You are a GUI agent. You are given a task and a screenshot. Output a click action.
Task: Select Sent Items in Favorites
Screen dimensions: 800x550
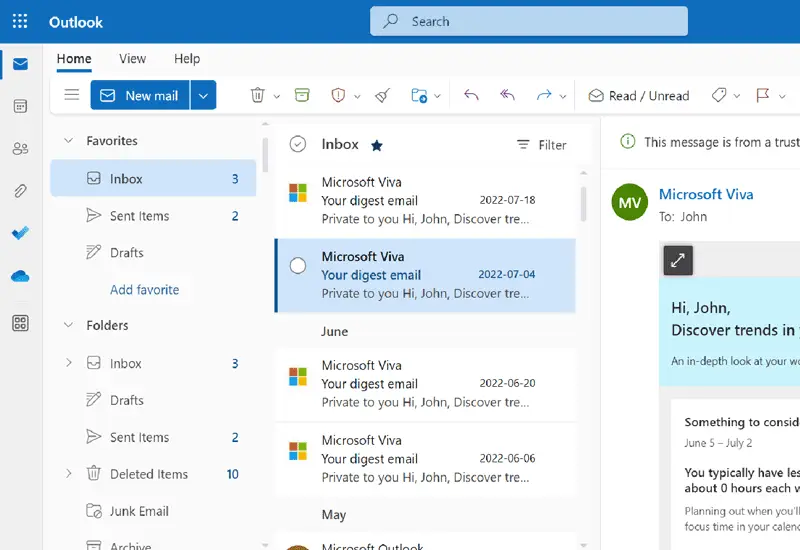tap(153, 216)
